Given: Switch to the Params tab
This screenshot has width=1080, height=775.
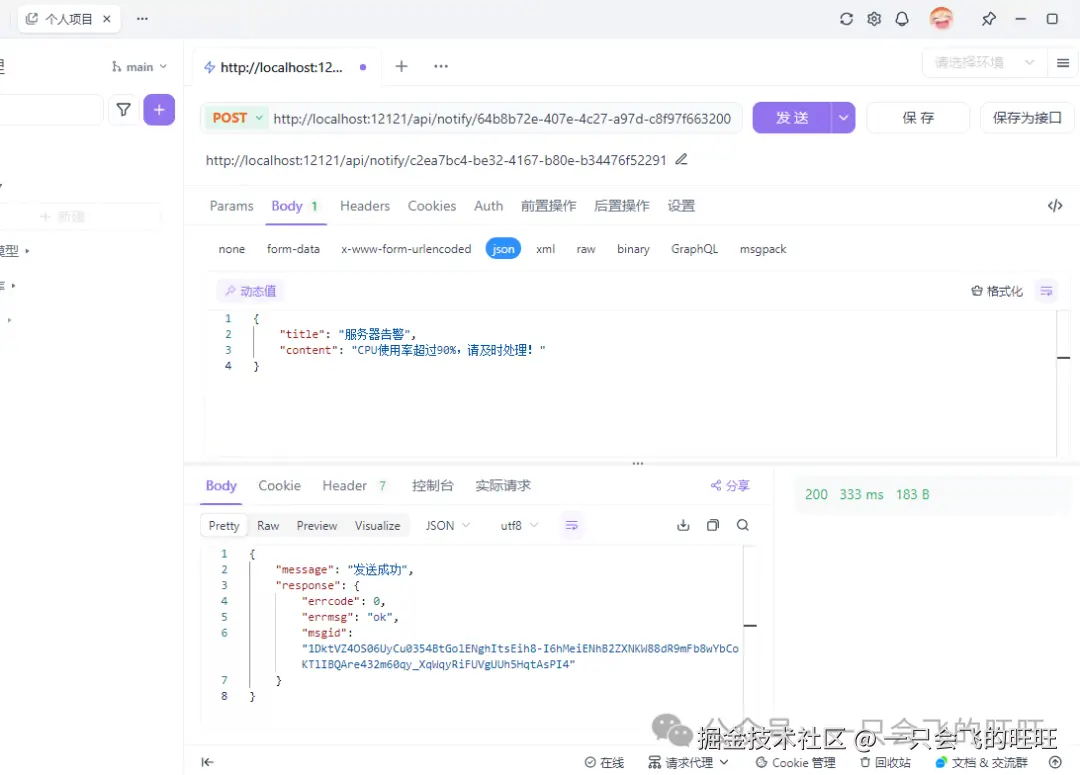Looking at the screenshot, I should pyautogui.click(x=231, y=206).
